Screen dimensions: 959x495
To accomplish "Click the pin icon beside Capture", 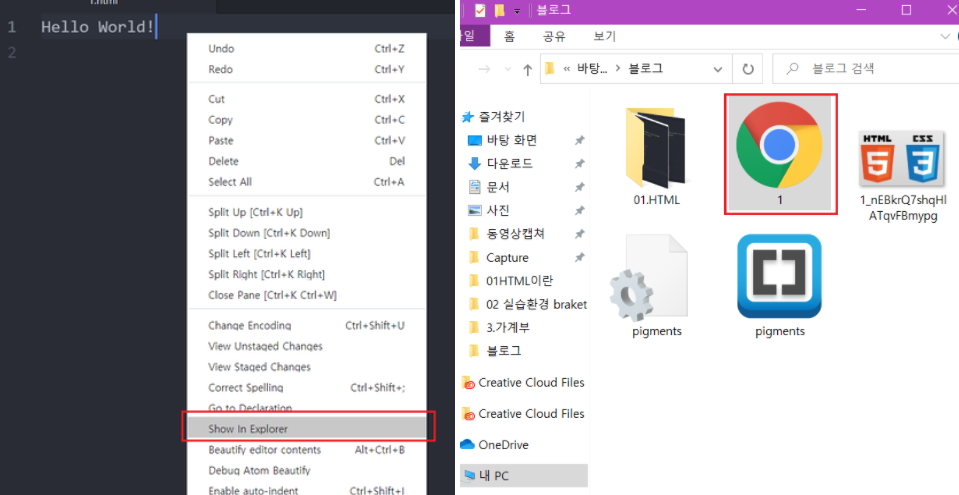I will (579, 258).
